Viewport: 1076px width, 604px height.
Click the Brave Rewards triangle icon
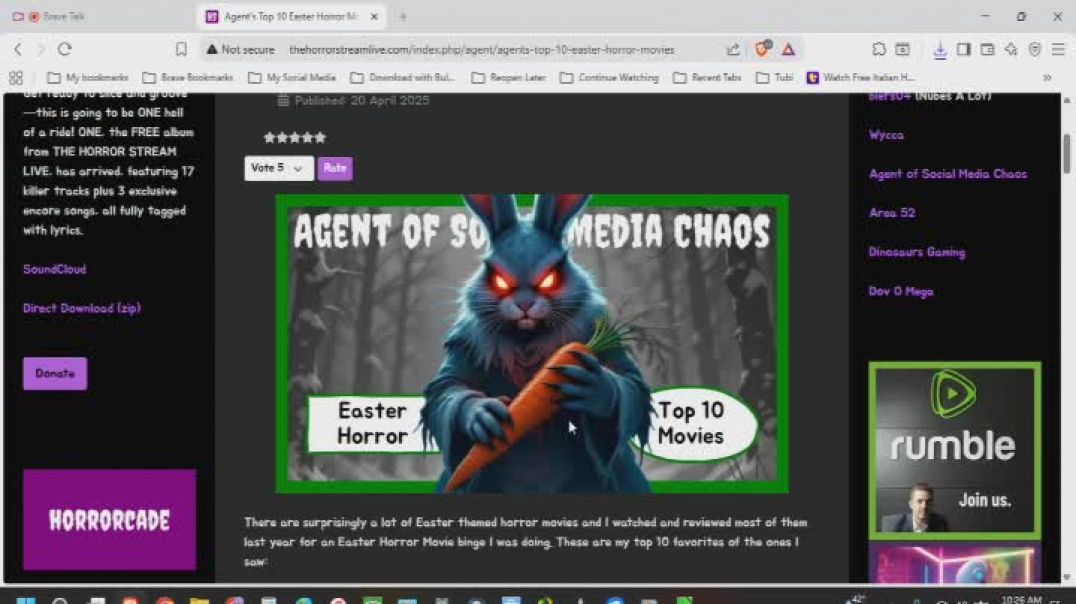pyautogui.click(x=788, y=49)
